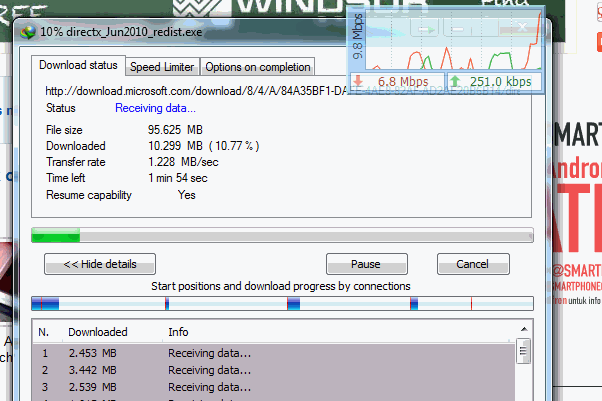
Task: Switch to the Speed Limiter tab
Action: (162, 67)
